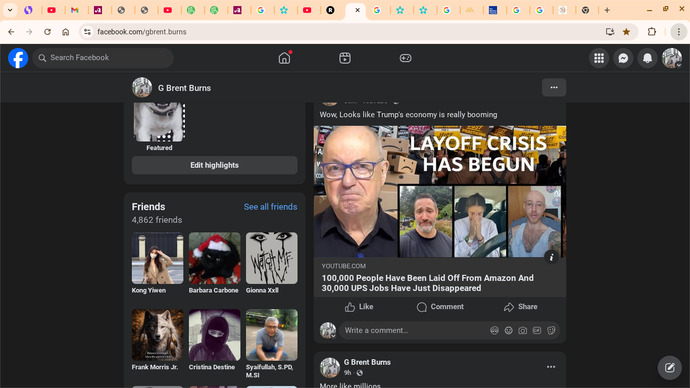This screenshot has height=388, width=690.
Task: Open the 9h timestamp link
Action: pos(347,373)
